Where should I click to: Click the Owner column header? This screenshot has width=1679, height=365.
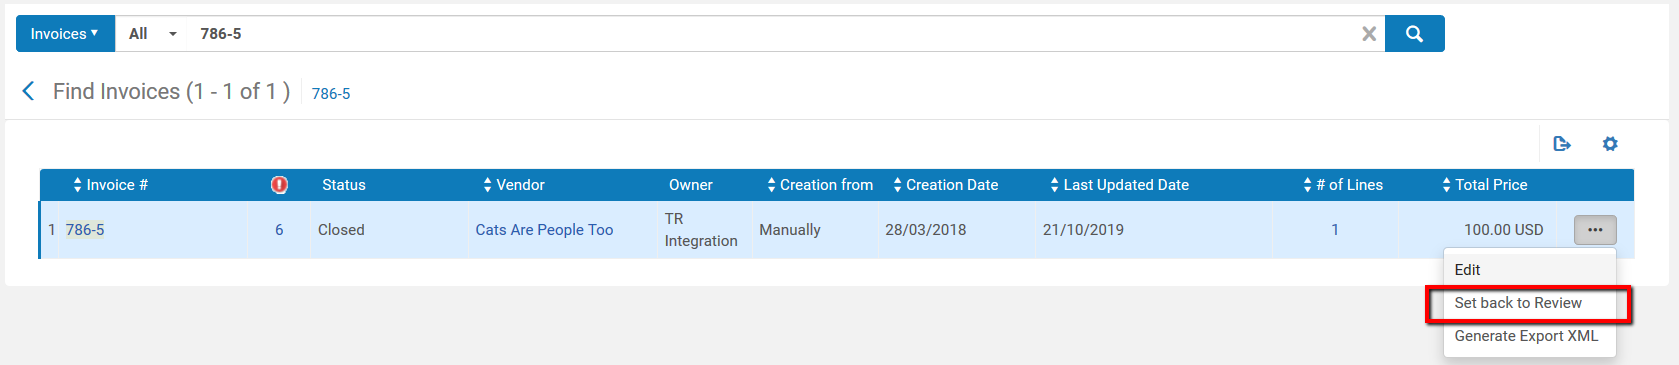pyautogui.click(x=691, y=185)
